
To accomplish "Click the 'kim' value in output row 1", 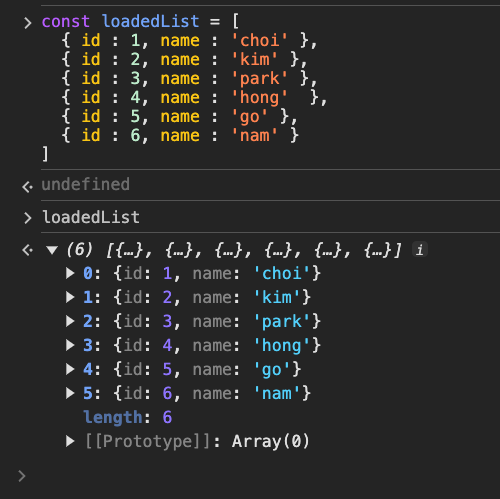I will pyautogui.click(x=277, y=297).
